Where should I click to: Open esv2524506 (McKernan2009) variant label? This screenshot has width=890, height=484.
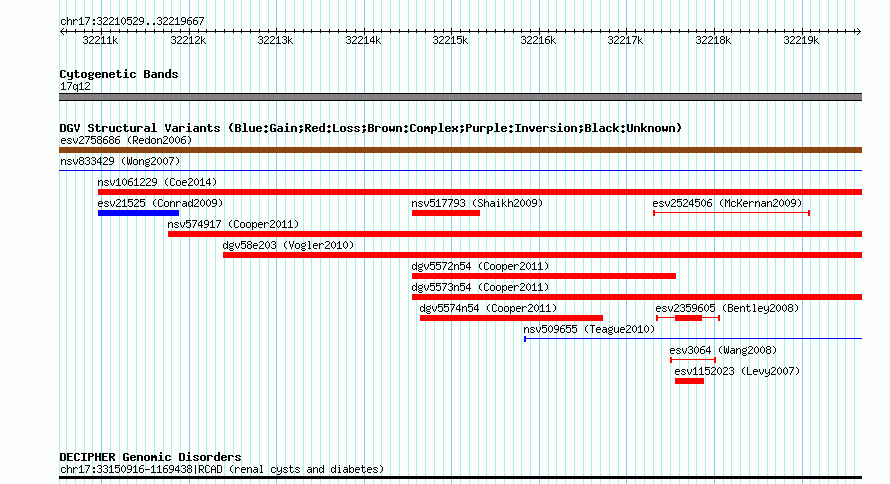click(x=727, y=203)
